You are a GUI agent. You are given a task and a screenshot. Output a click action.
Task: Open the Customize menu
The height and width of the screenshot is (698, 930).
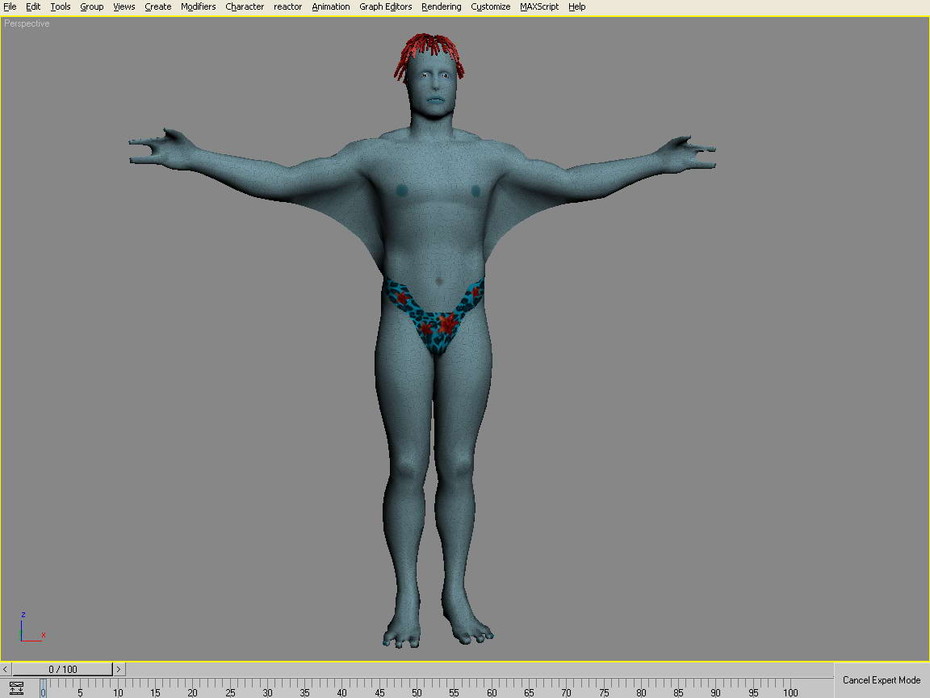pos(490,7)
